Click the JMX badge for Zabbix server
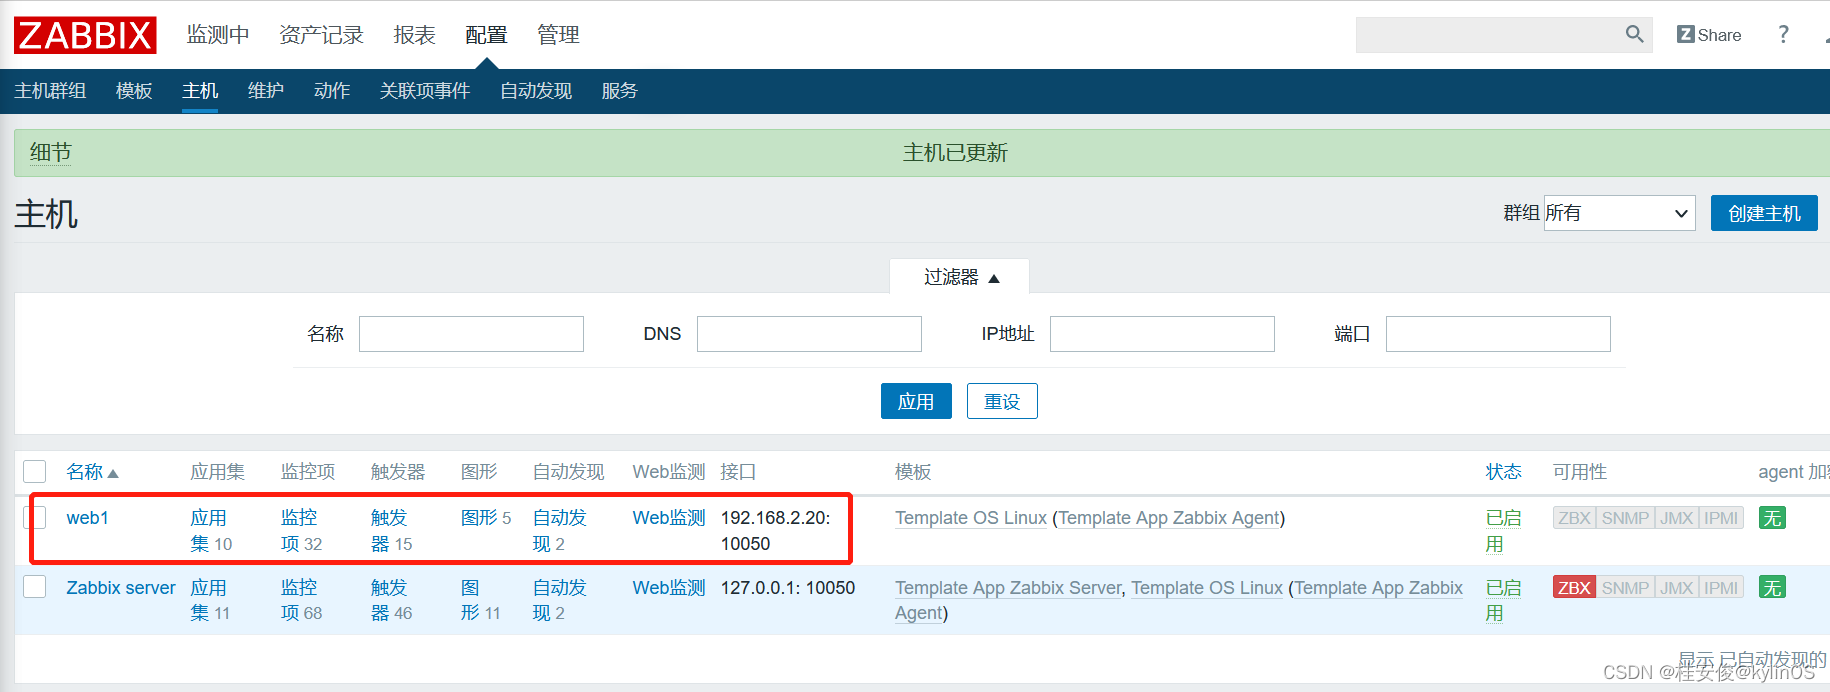1830x692 pixels. coord(1677,587)
